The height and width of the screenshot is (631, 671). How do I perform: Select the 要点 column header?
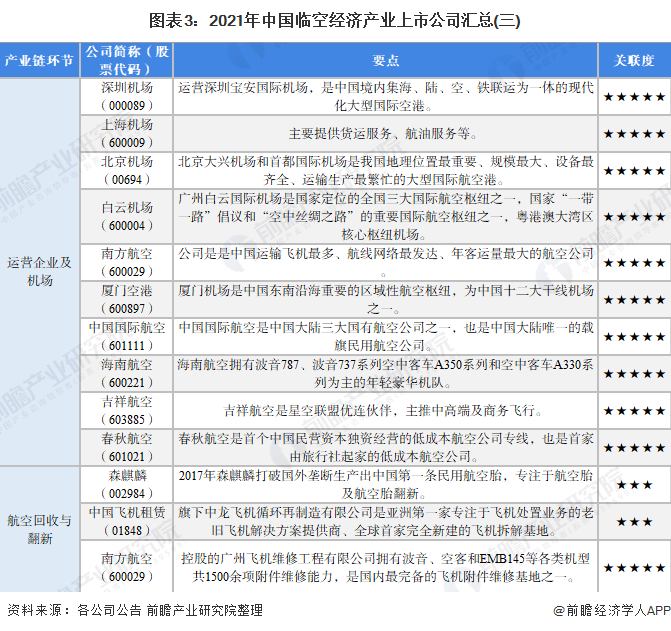[x=385, y=60]
